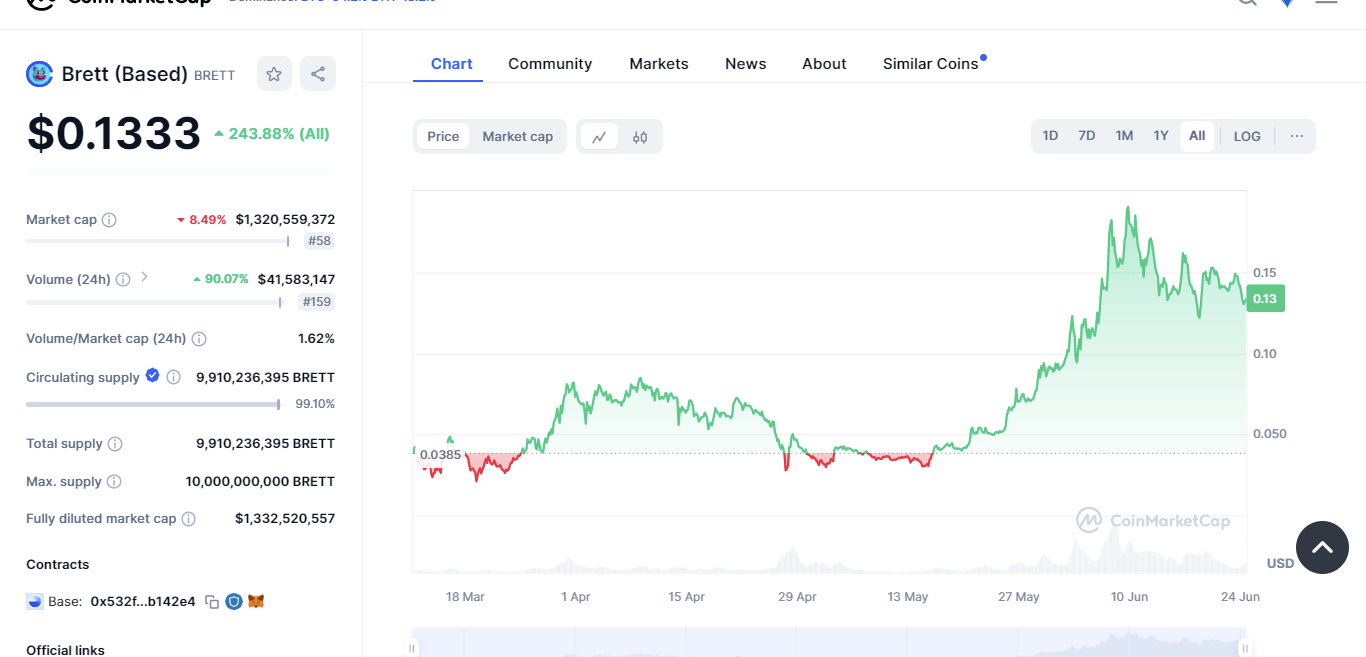Open the News tab
The width and height of the screenshot is (1366, 657).
coord(746,64)
